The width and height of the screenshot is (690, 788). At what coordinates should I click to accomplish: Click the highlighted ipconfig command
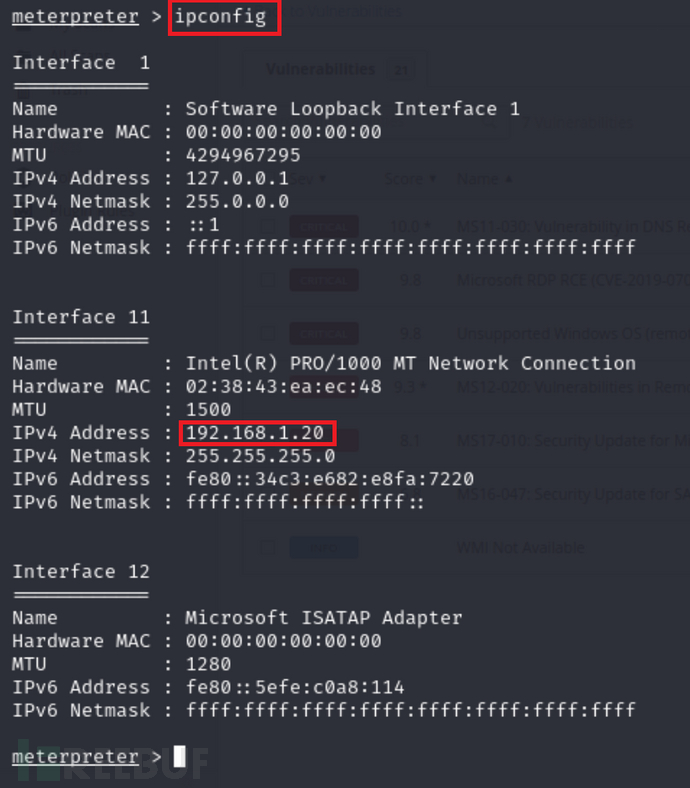(224, 18)
